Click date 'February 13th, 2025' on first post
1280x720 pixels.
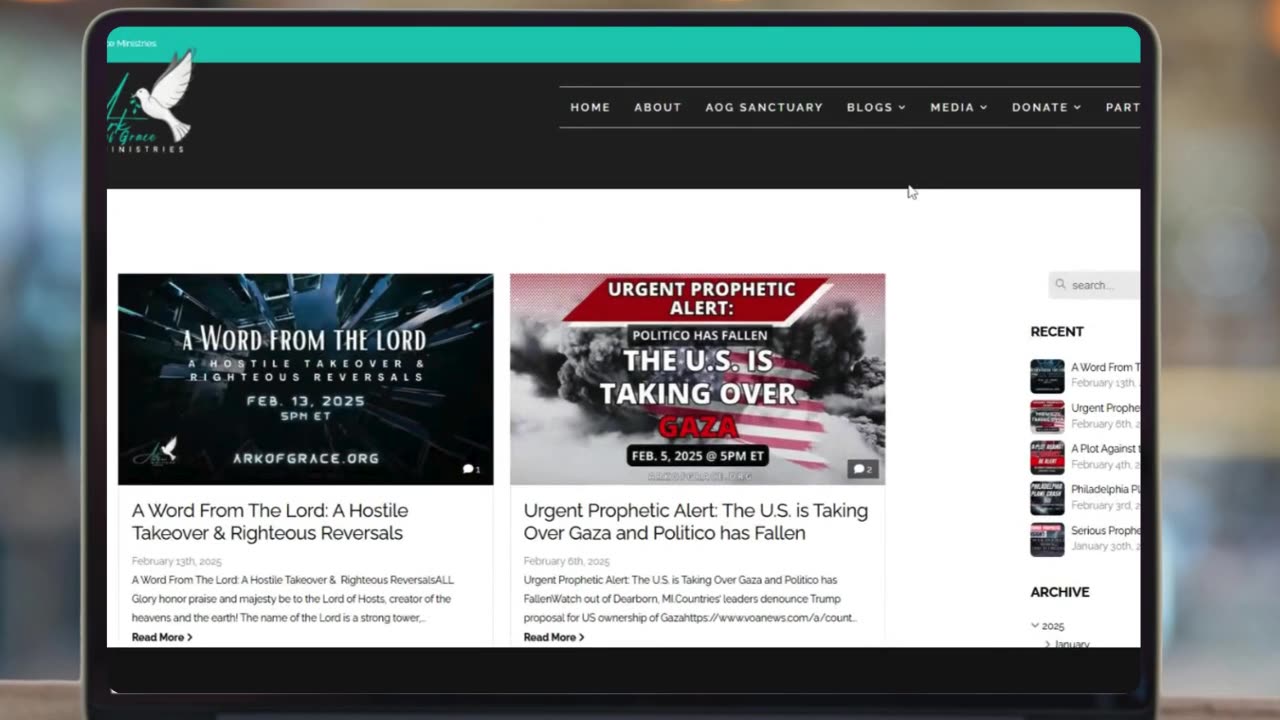pyautogui.click(x=177, y=561)
